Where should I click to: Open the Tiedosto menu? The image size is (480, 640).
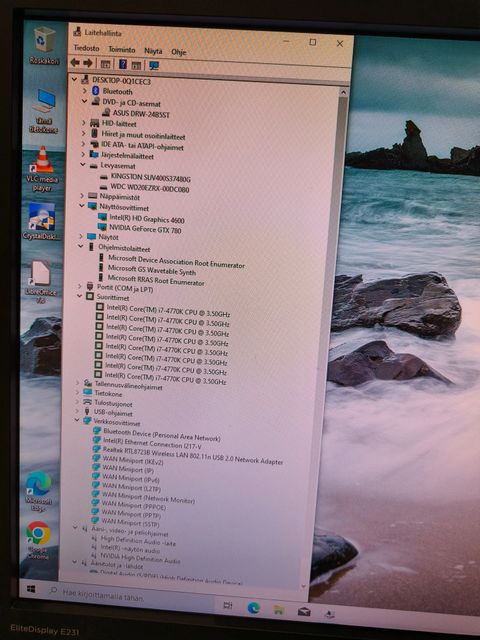click(87, 48)
